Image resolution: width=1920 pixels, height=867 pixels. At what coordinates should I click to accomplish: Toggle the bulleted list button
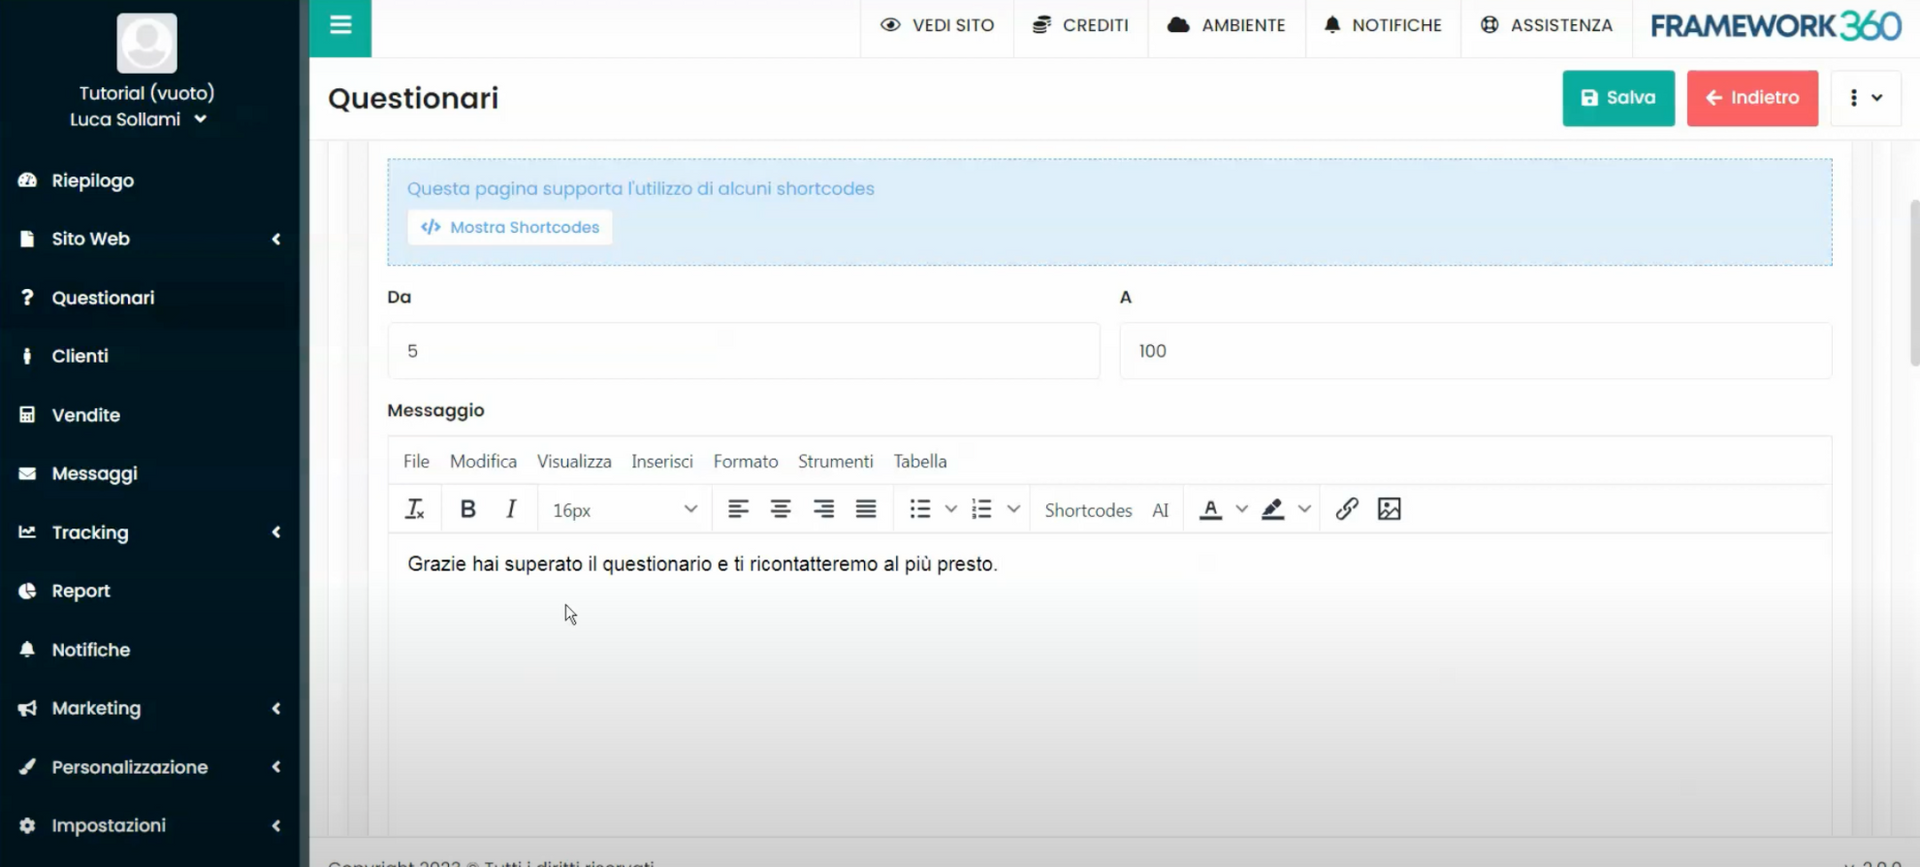920,510
